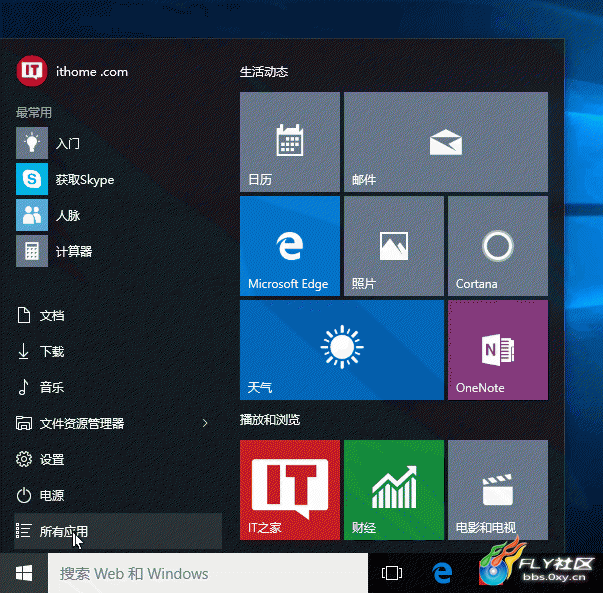Open the 财经 finance tile
The width and height of the screenshot is (603, 593).
[x=394, y=490]
